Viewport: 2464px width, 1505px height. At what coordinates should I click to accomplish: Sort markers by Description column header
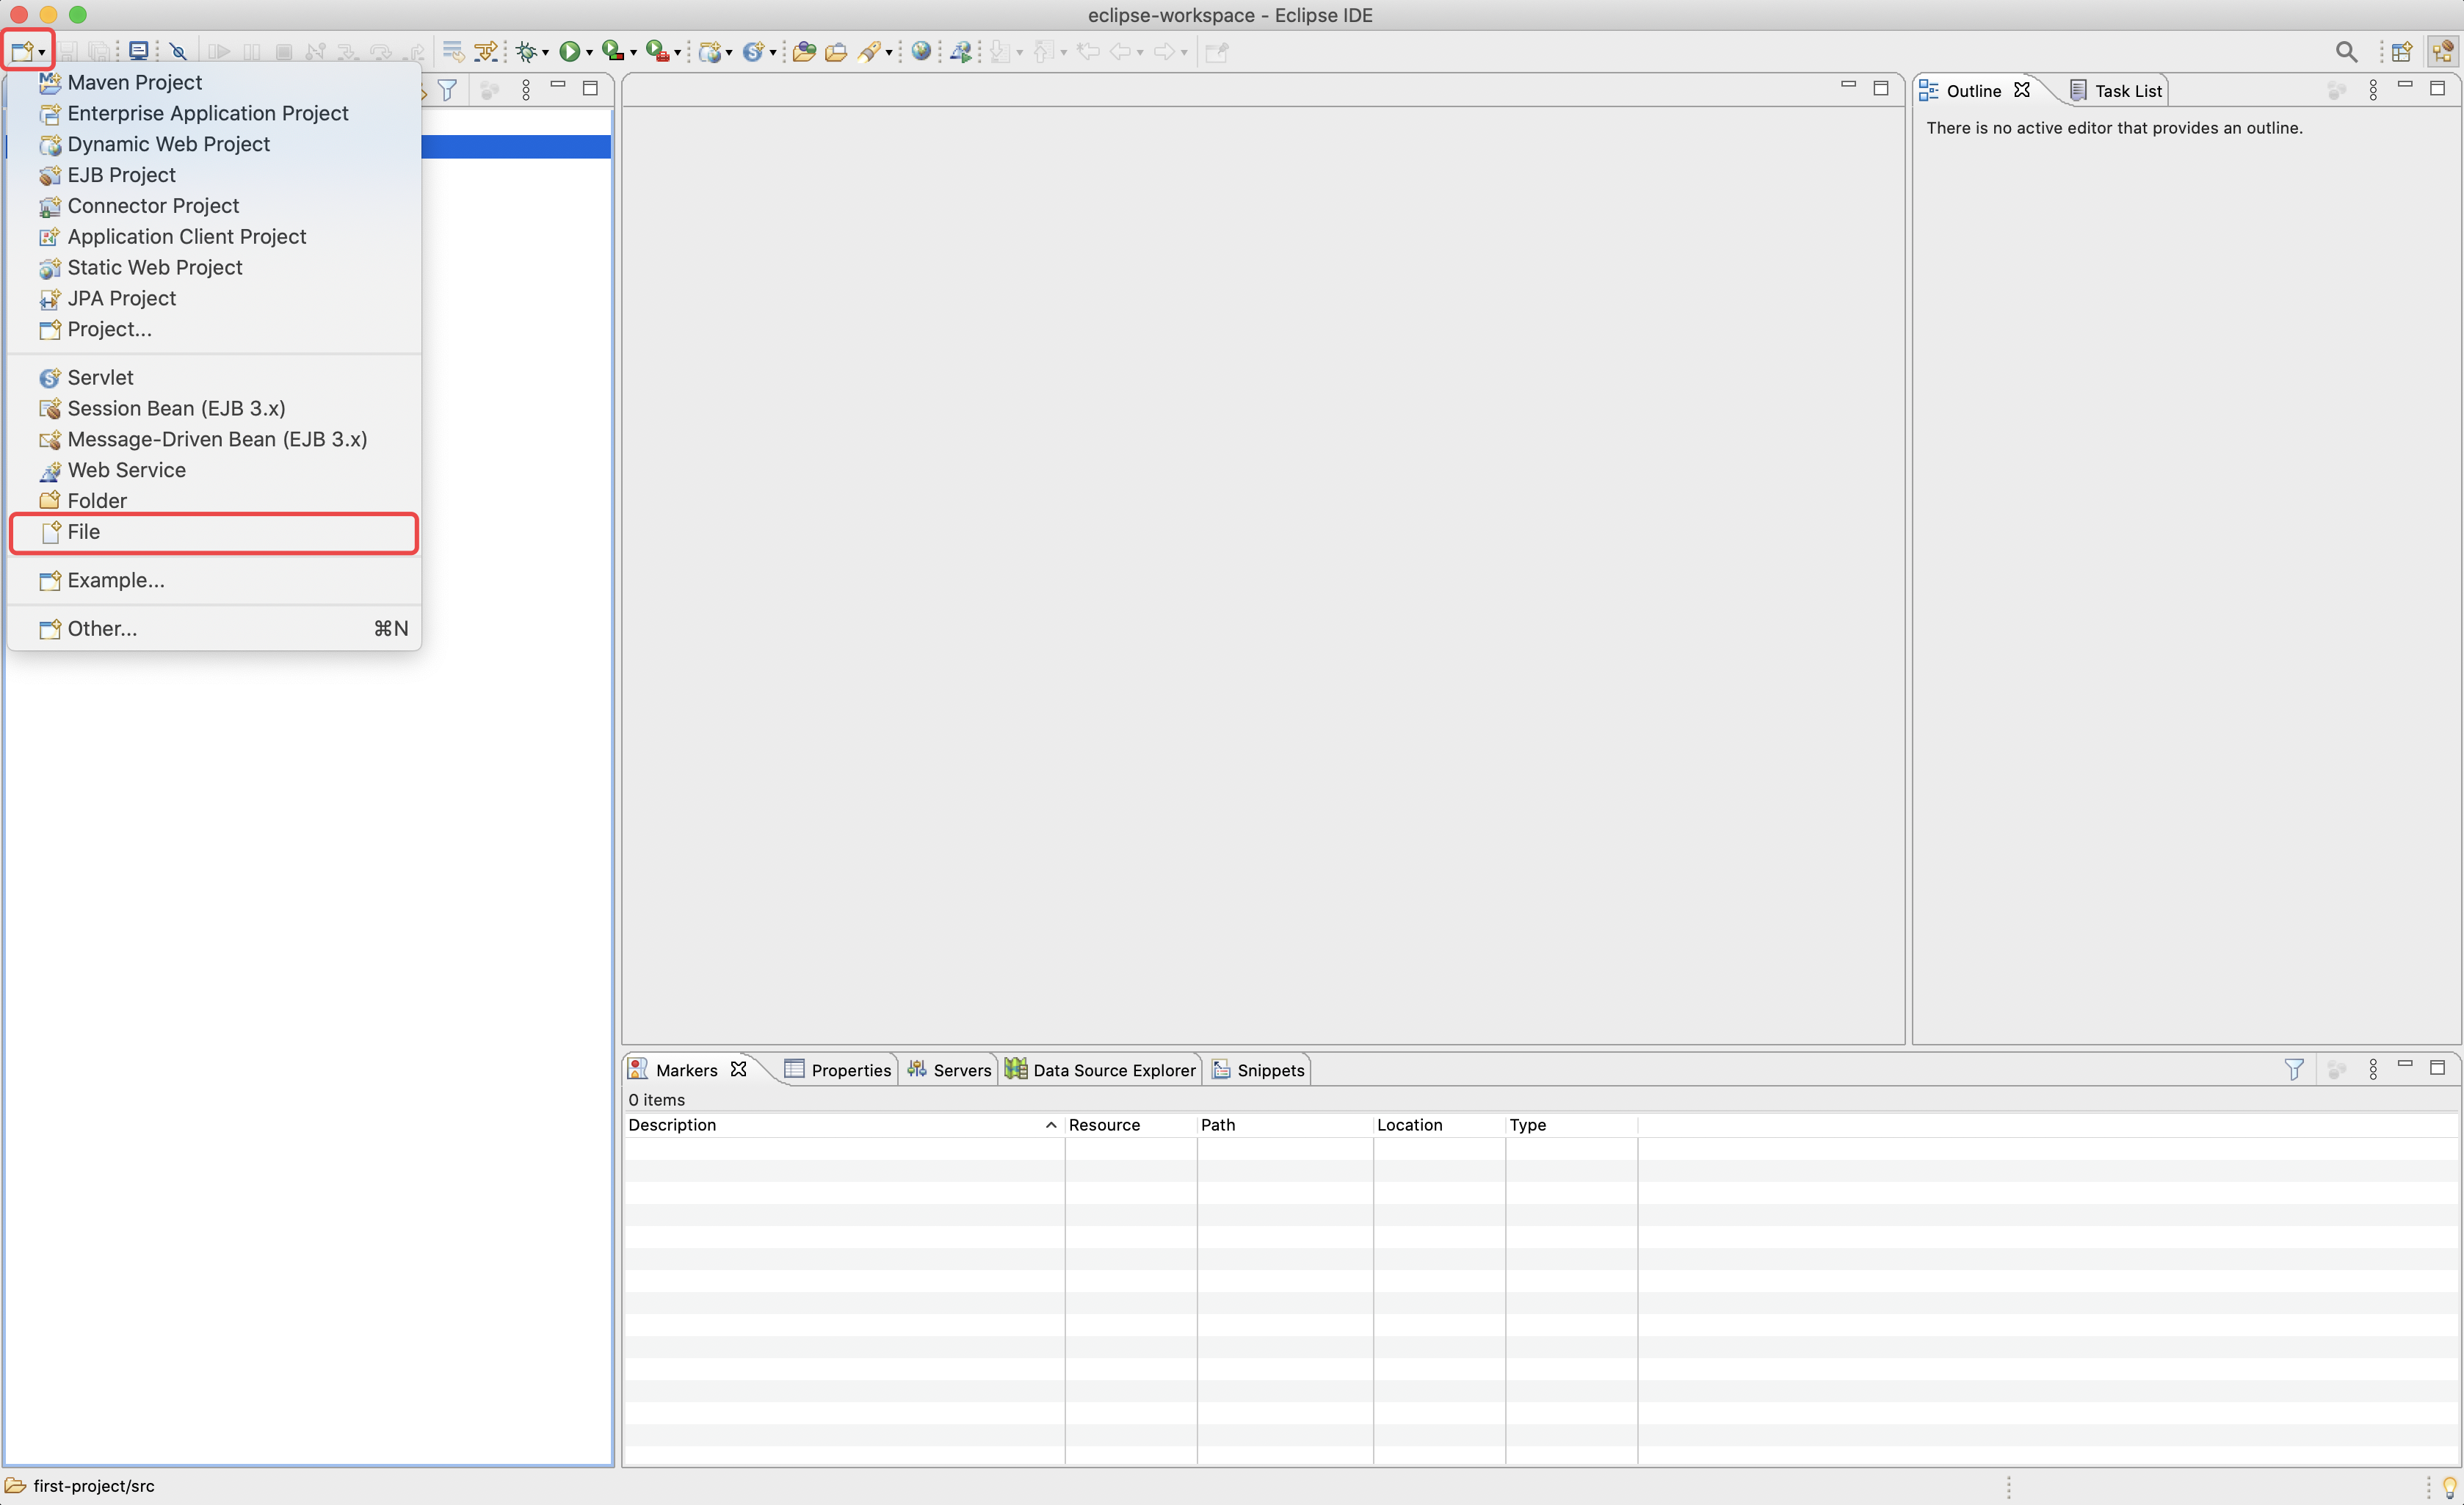point(843,1125)
